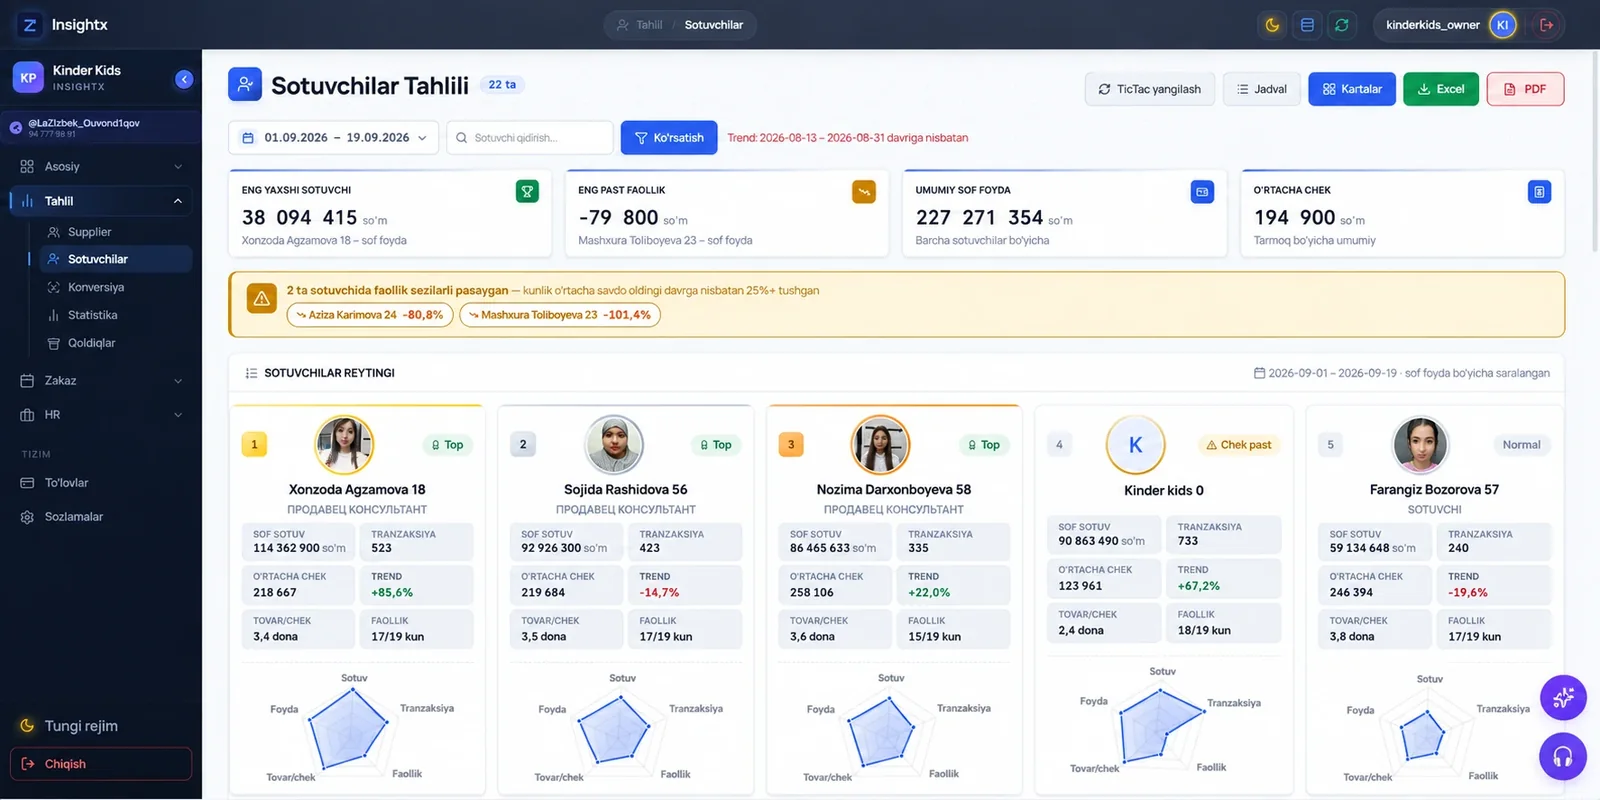Screen dimensions: 1600x800
Task: Switch to Kartalar card view
Action: click(x=1352, y=89)
